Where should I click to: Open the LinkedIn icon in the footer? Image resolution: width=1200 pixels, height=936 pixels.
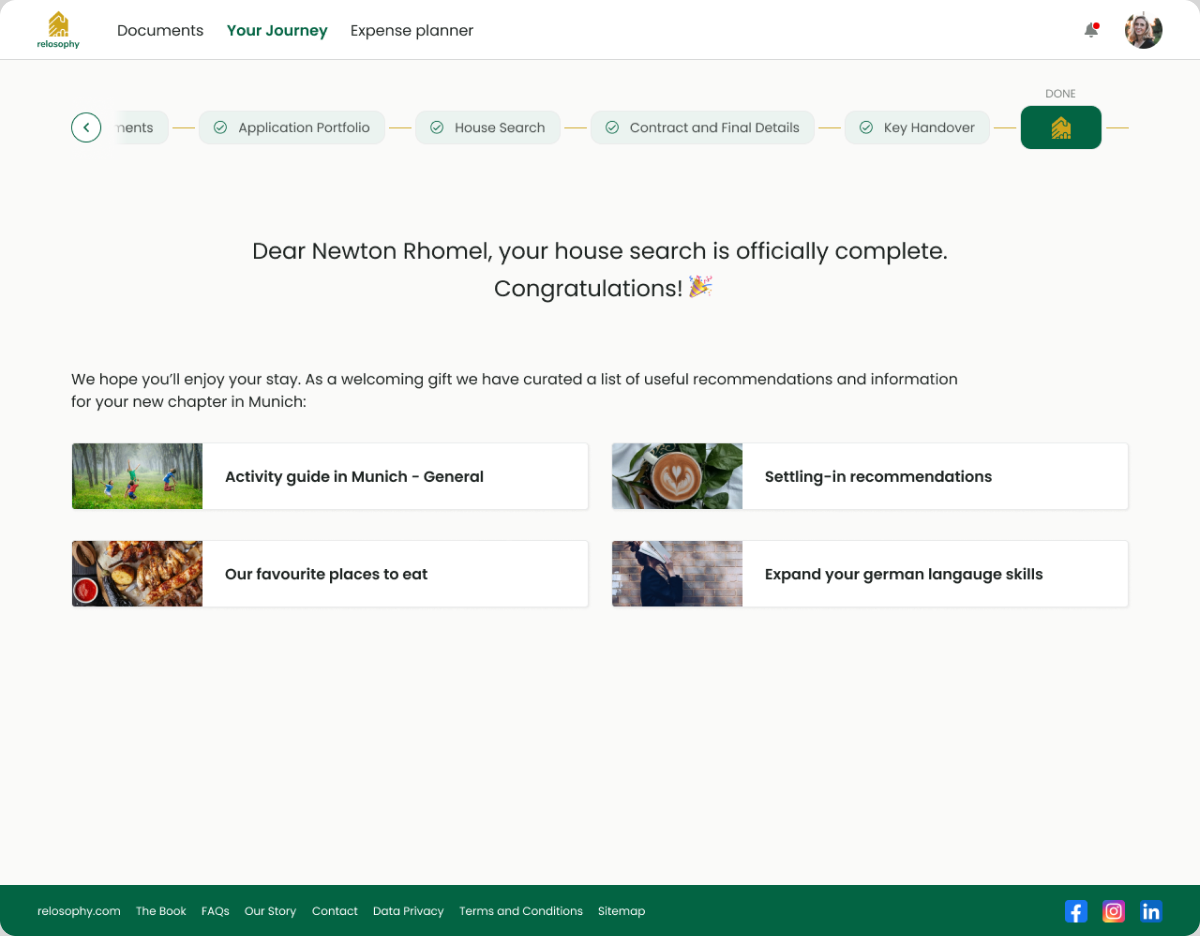coord(1151,911)
